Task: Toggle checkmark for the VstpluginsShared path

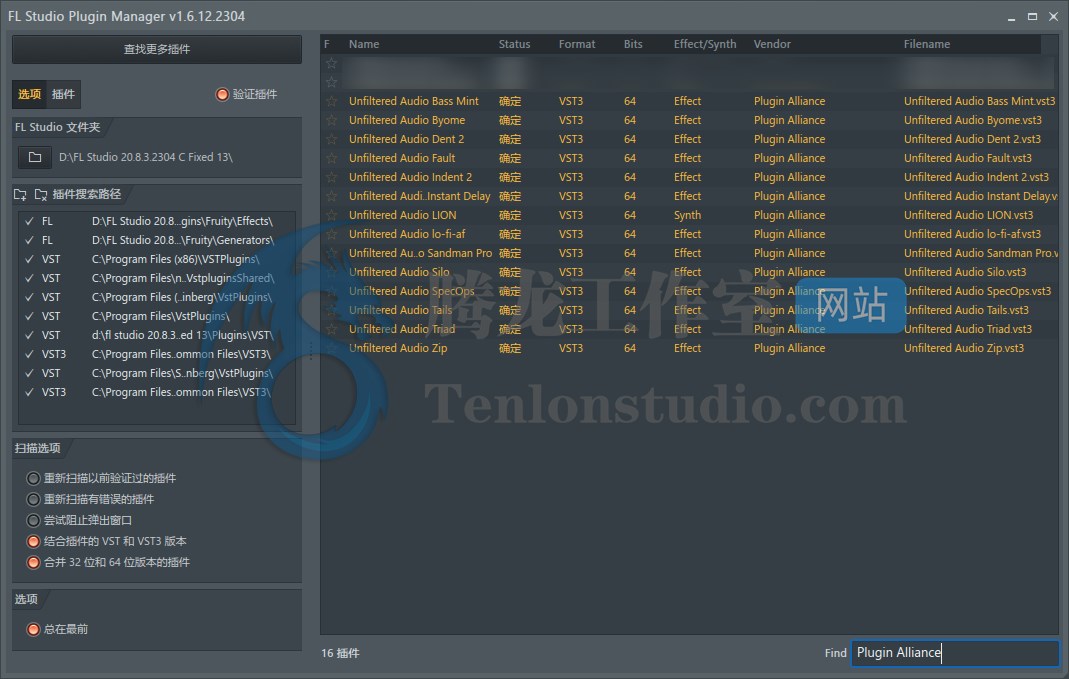Action: point(29,278)
